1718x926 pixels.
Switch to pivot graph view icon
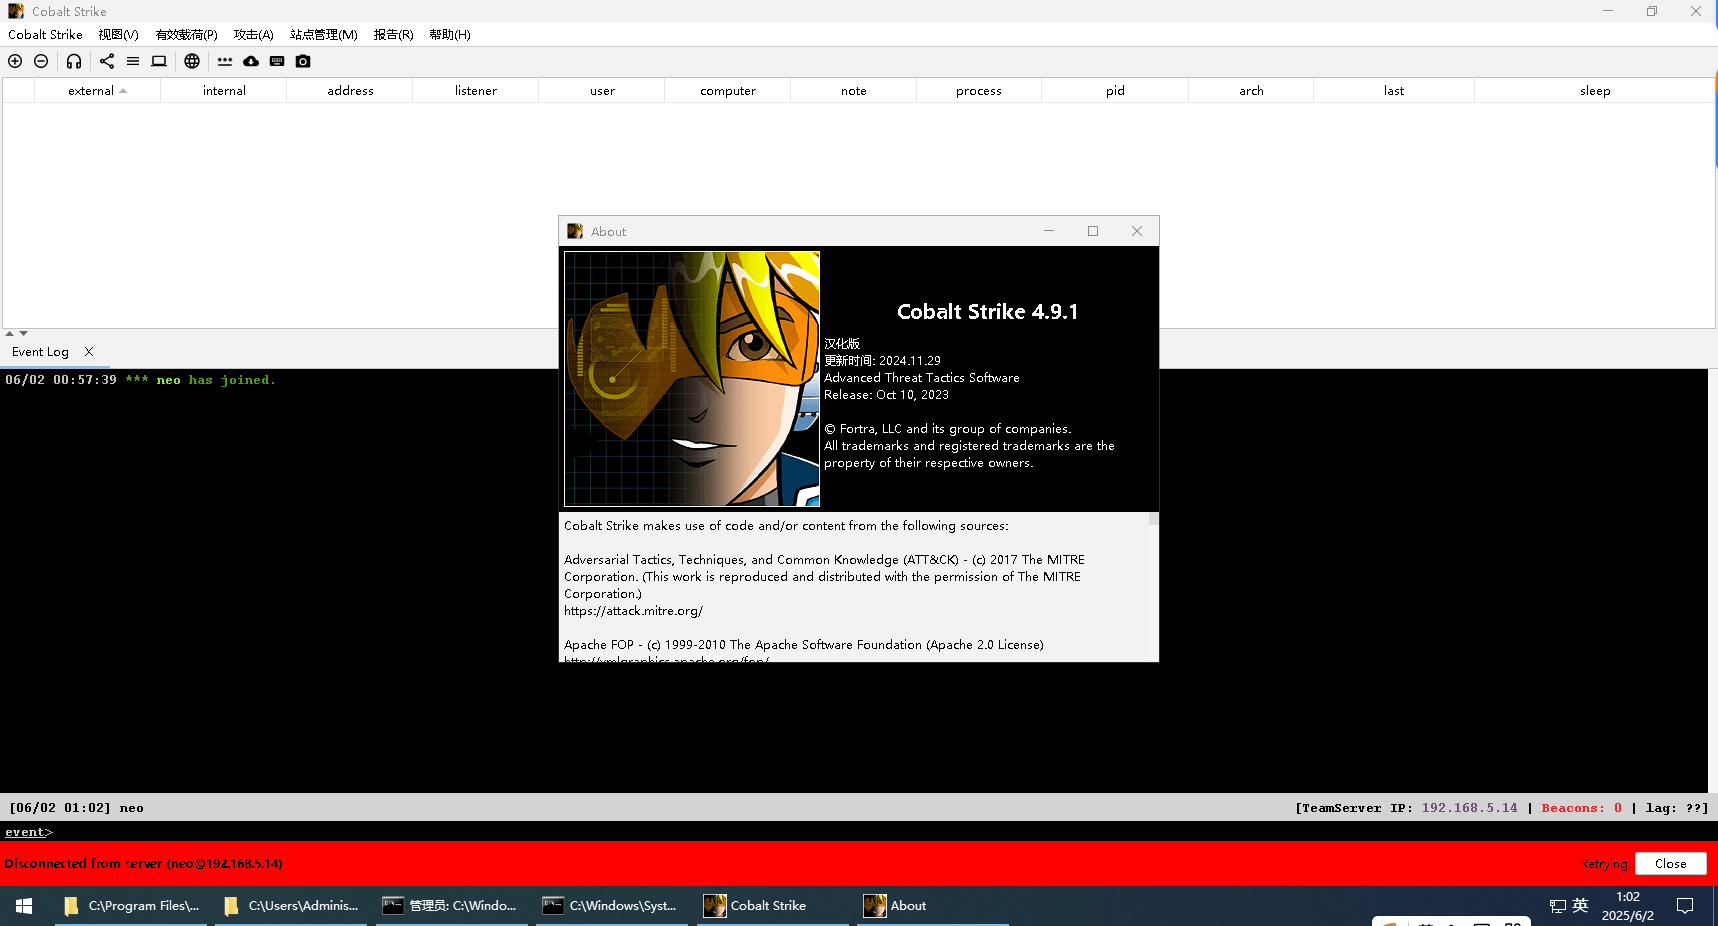[107, 61]
